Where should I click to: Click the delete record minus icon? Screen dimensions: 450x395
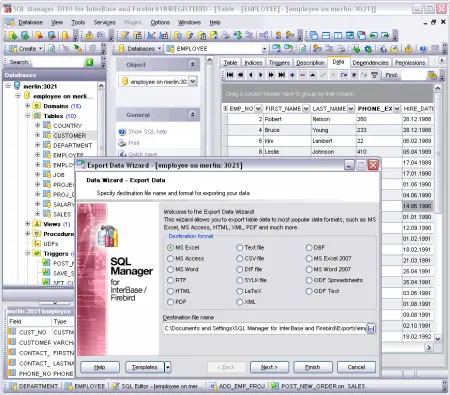tap(302, 75)
